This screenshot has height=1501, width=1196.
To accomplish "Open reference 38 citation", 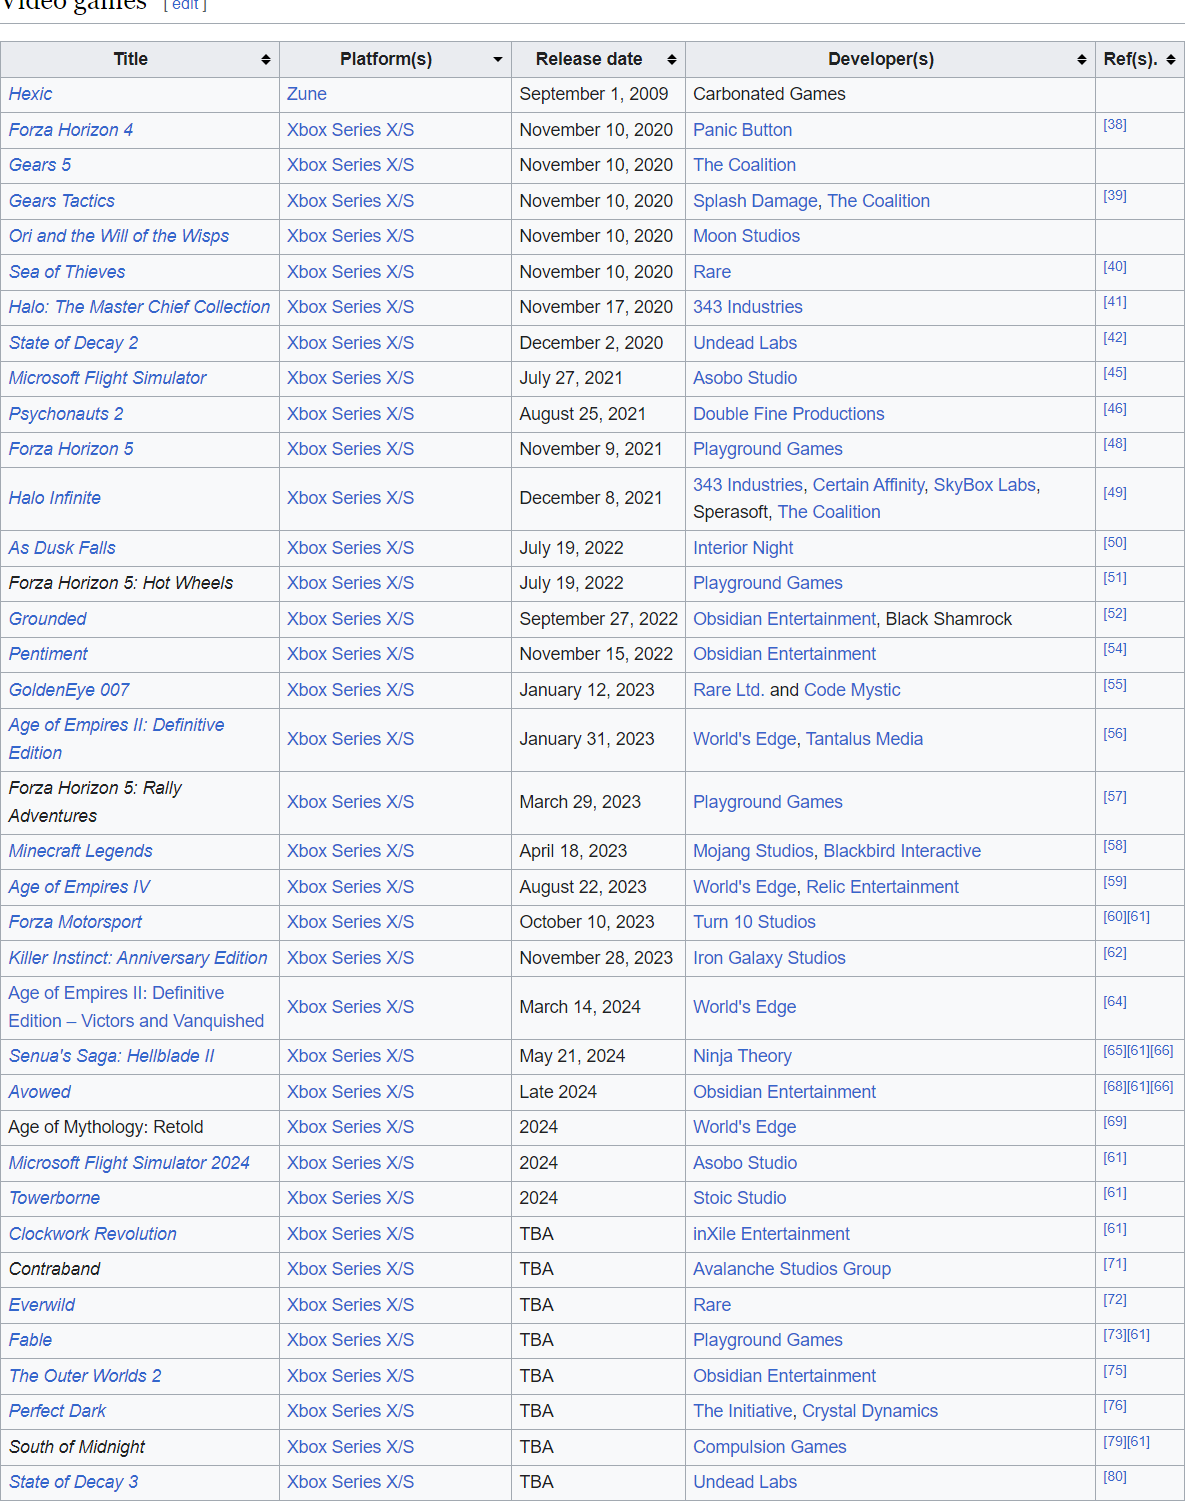I will (1114, 125).
